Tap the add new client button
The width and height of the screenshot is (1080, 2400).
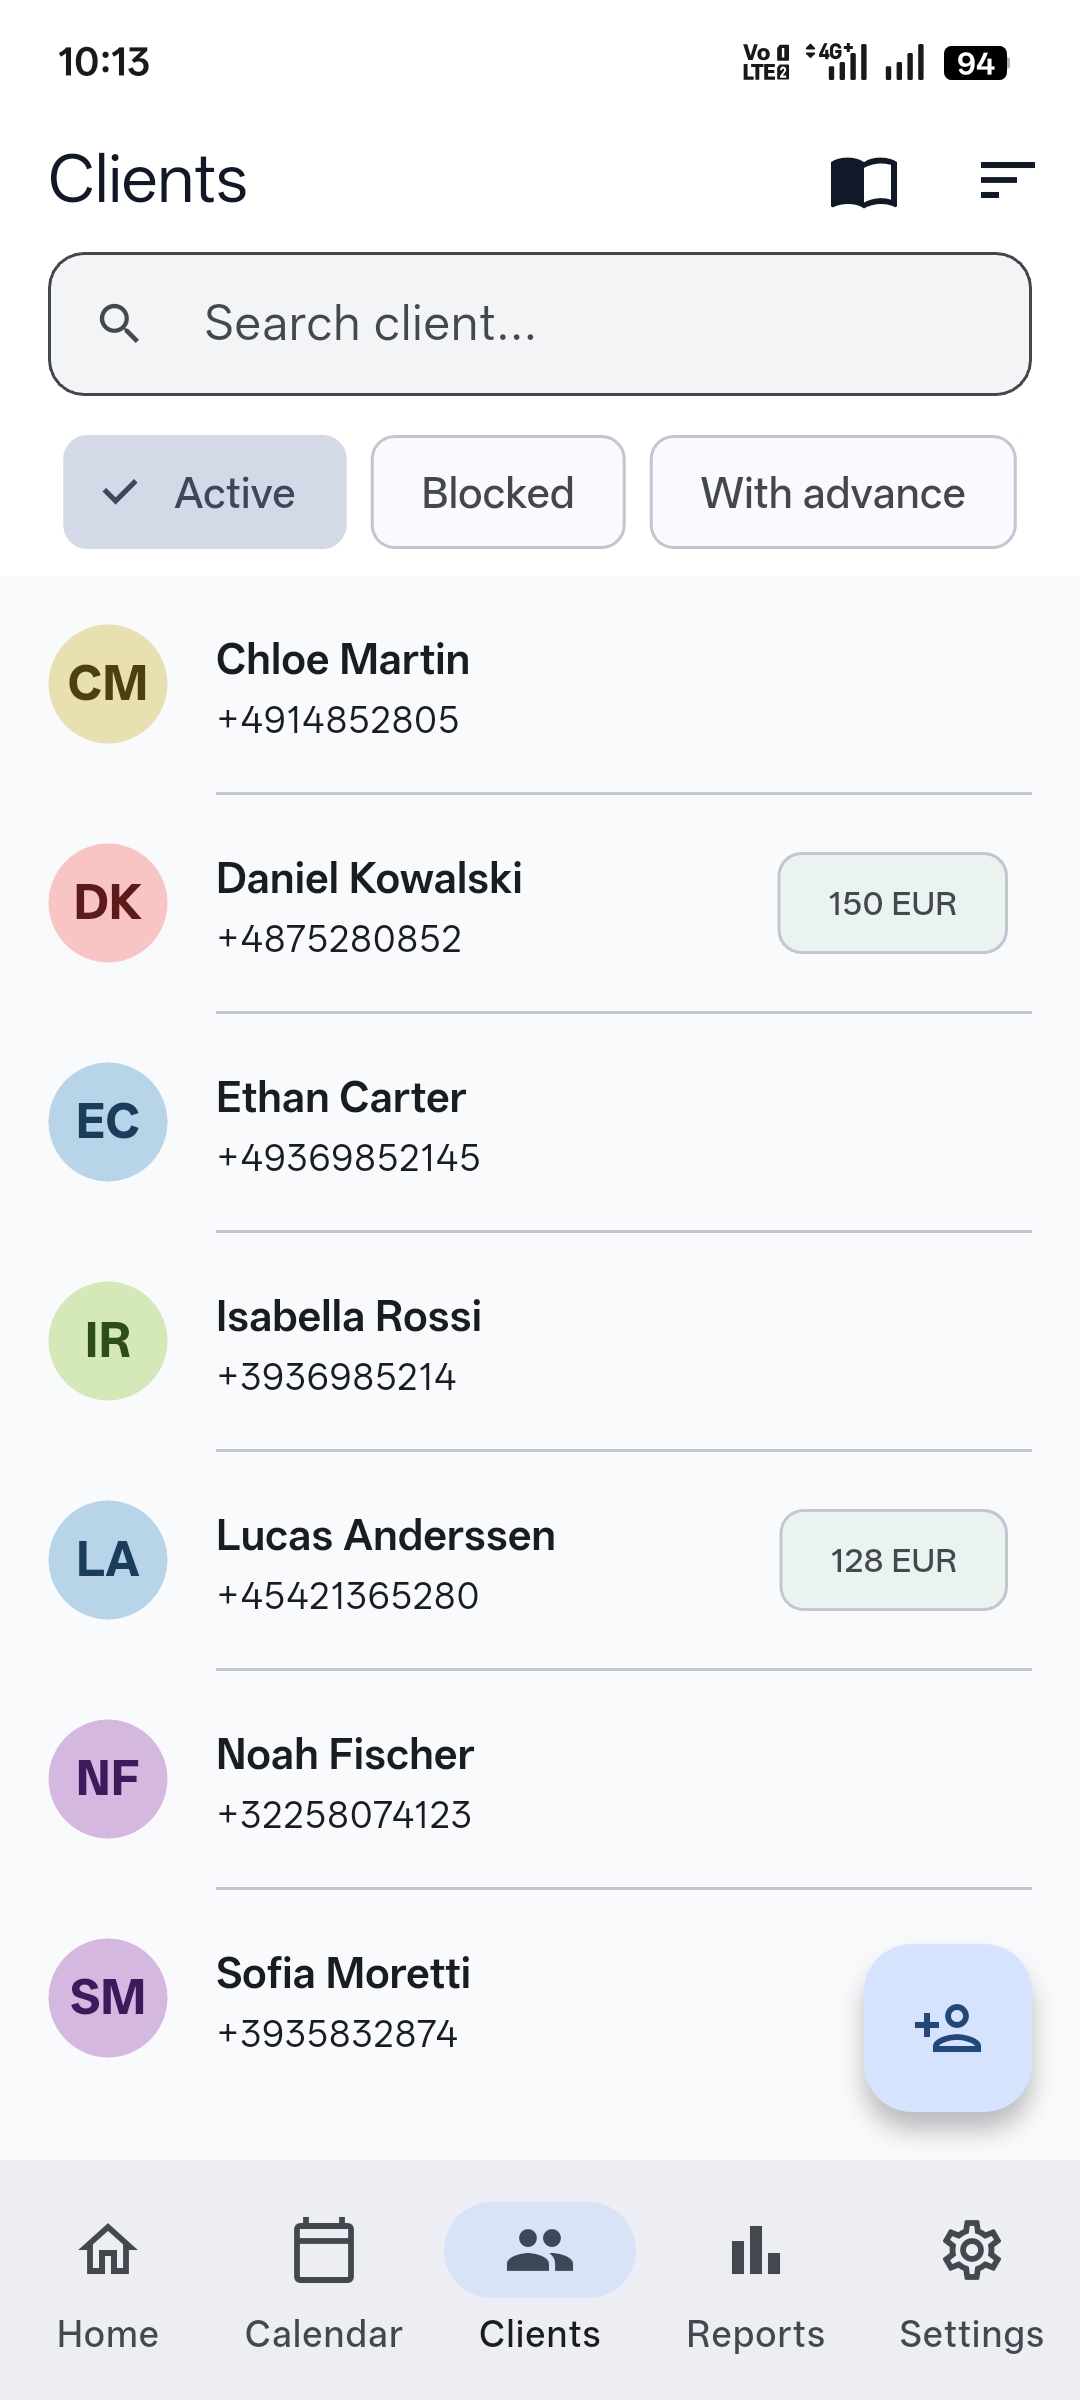948,2028
